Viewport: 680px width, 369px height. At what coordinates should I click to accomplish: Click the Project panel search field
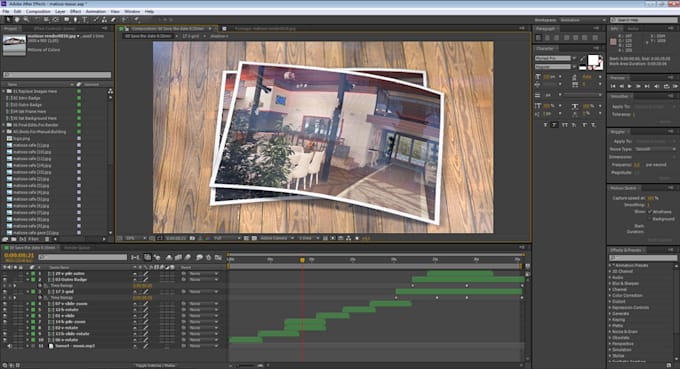click(x=57, y=75)
